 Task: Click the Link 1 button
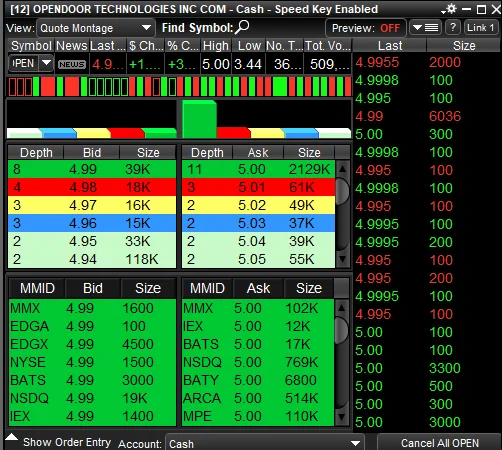[x=480, y=28]
